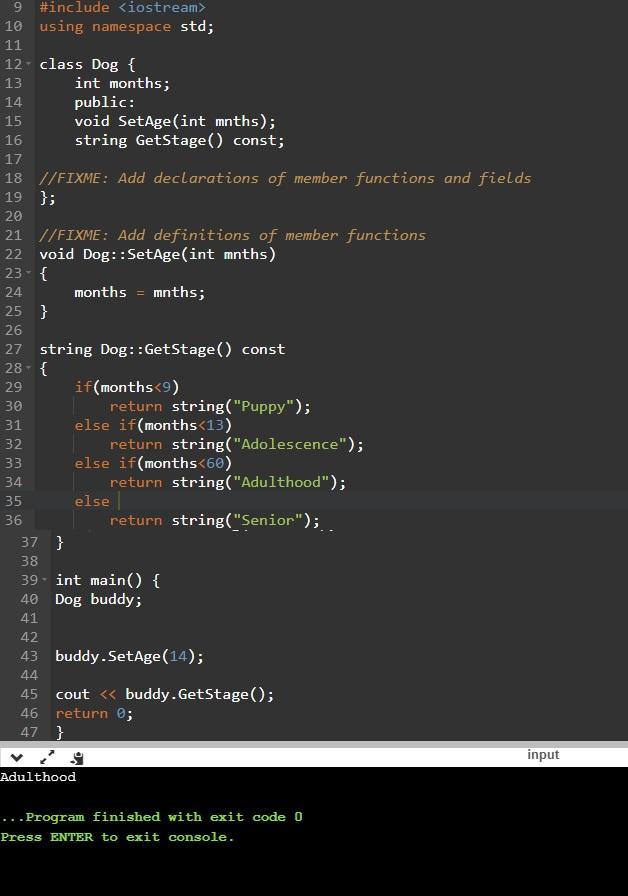628x896 pixels.
Task: Click line number 41 in the gutter
Action: (29, 618)
